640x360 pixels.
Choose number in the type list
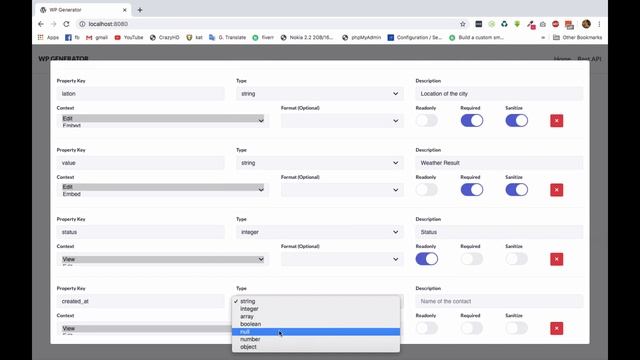pyautogui.click(x=316, y=339)
